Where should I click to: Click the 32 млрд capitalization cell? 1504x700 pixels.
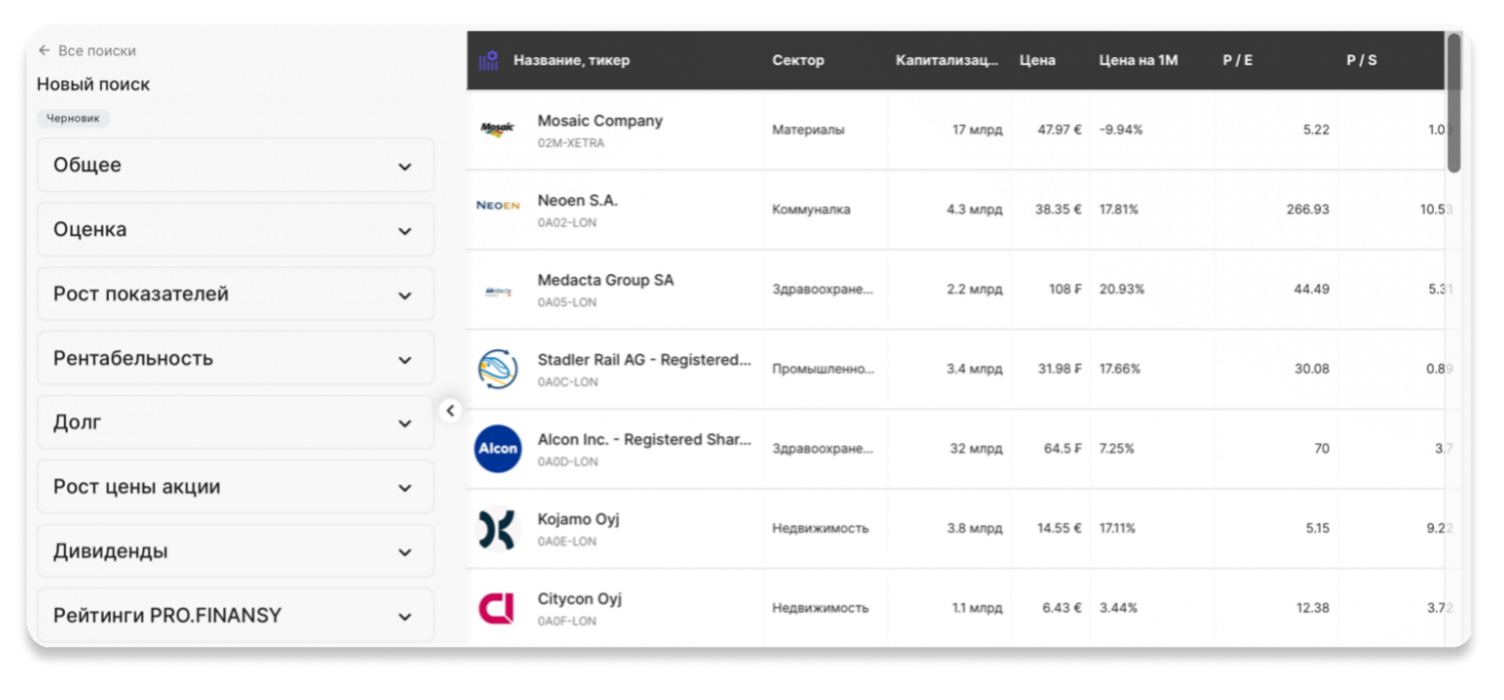pyautogui.click(x=976, y=449)
